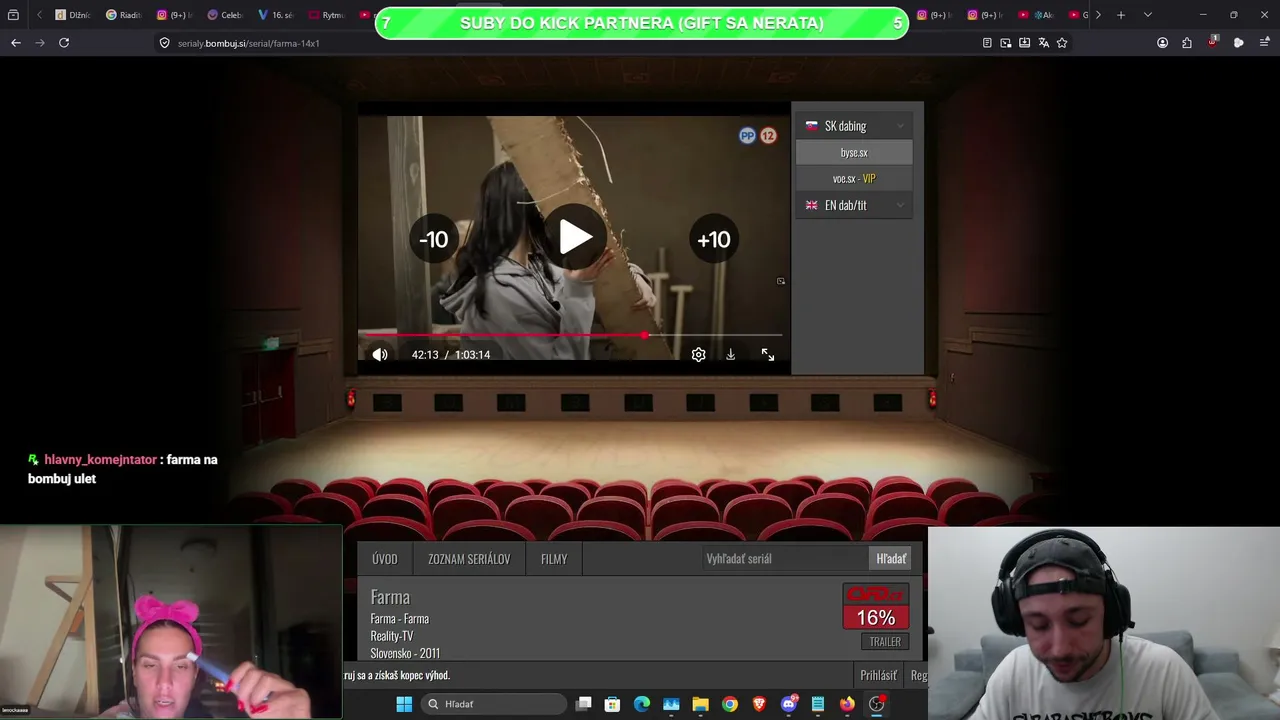Skip forward 10 seconds in video

[x=714, y=239]
